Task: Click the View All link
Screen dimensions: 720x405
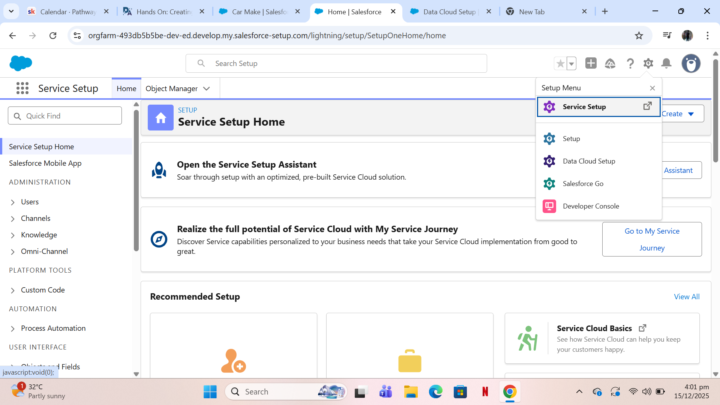Action: pos(686,297)
